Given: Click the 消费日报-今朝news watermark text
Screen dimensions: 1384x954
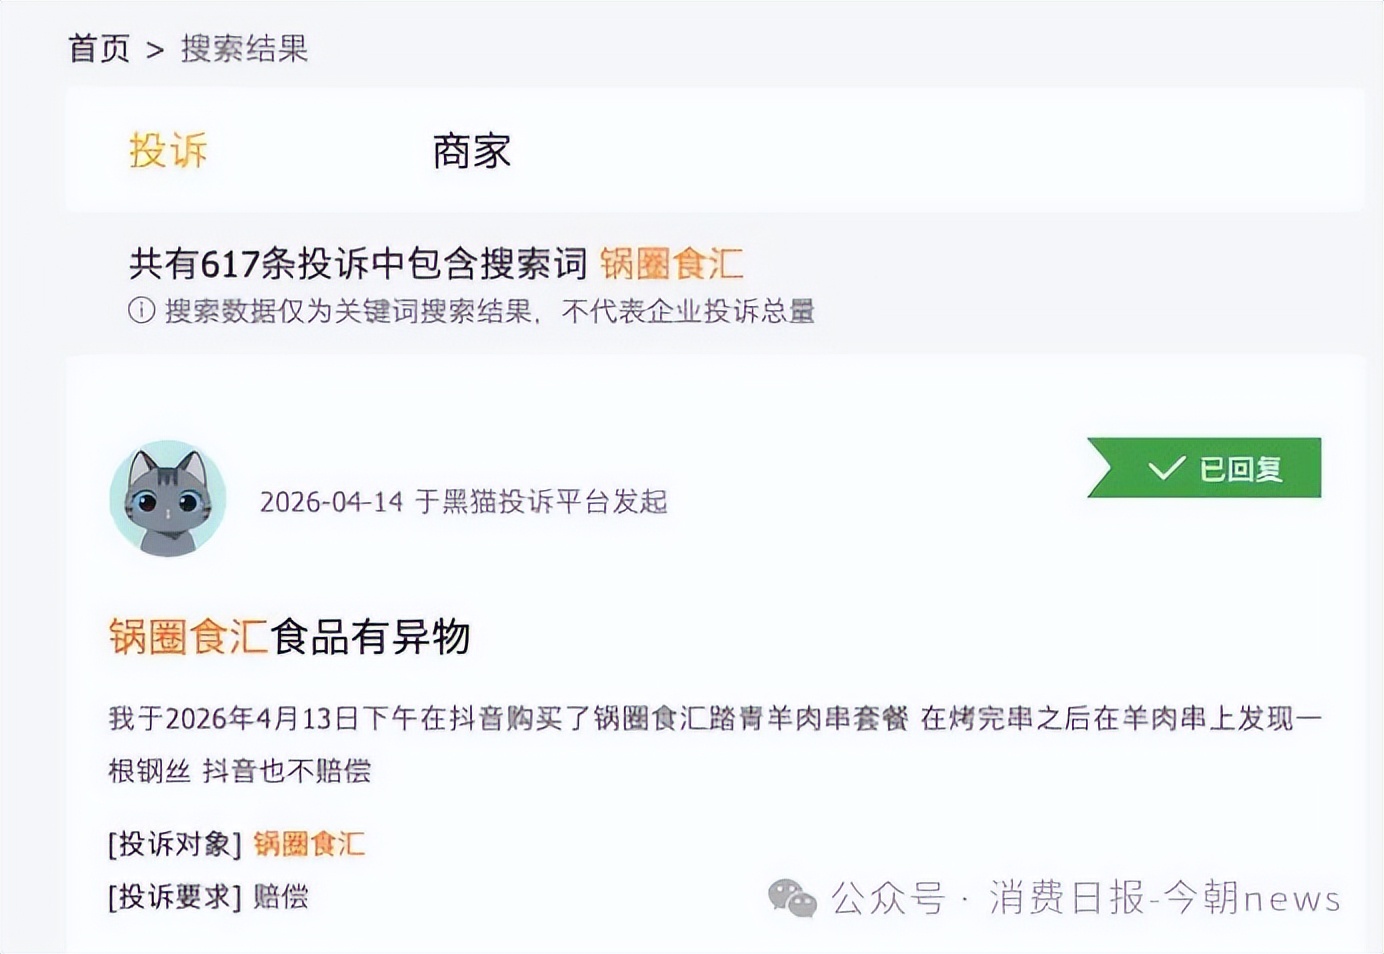Looking at the screenshot, I should (1165, 898).
